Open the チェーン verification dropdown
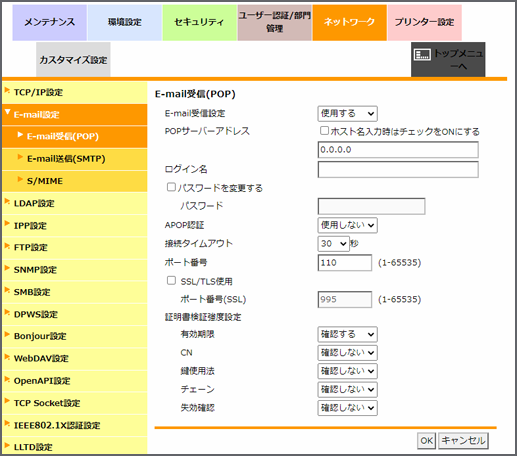 click(347, 389)
